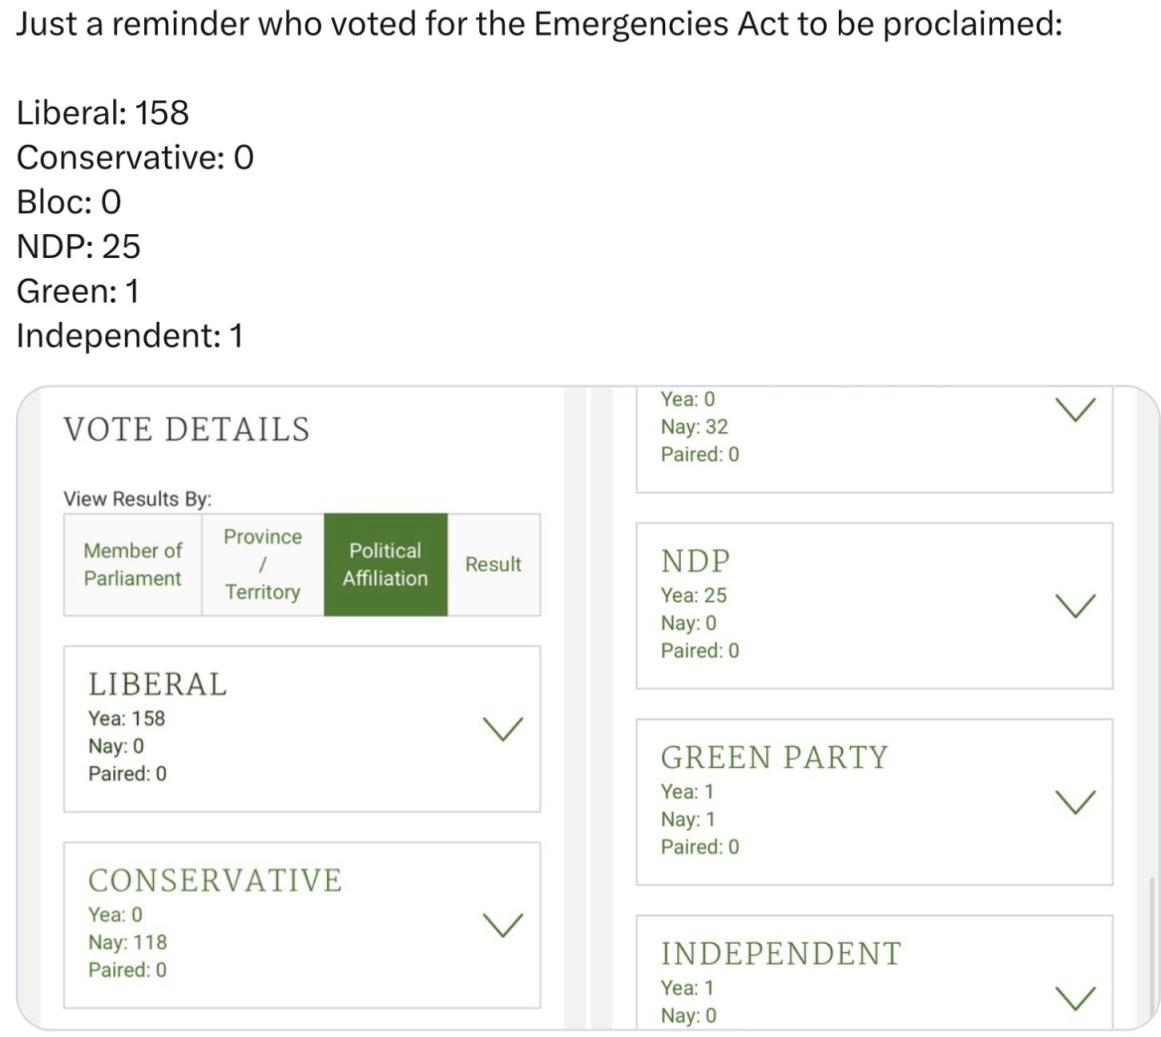
Task: Open the NDP party heading
Action: (695, 561)
